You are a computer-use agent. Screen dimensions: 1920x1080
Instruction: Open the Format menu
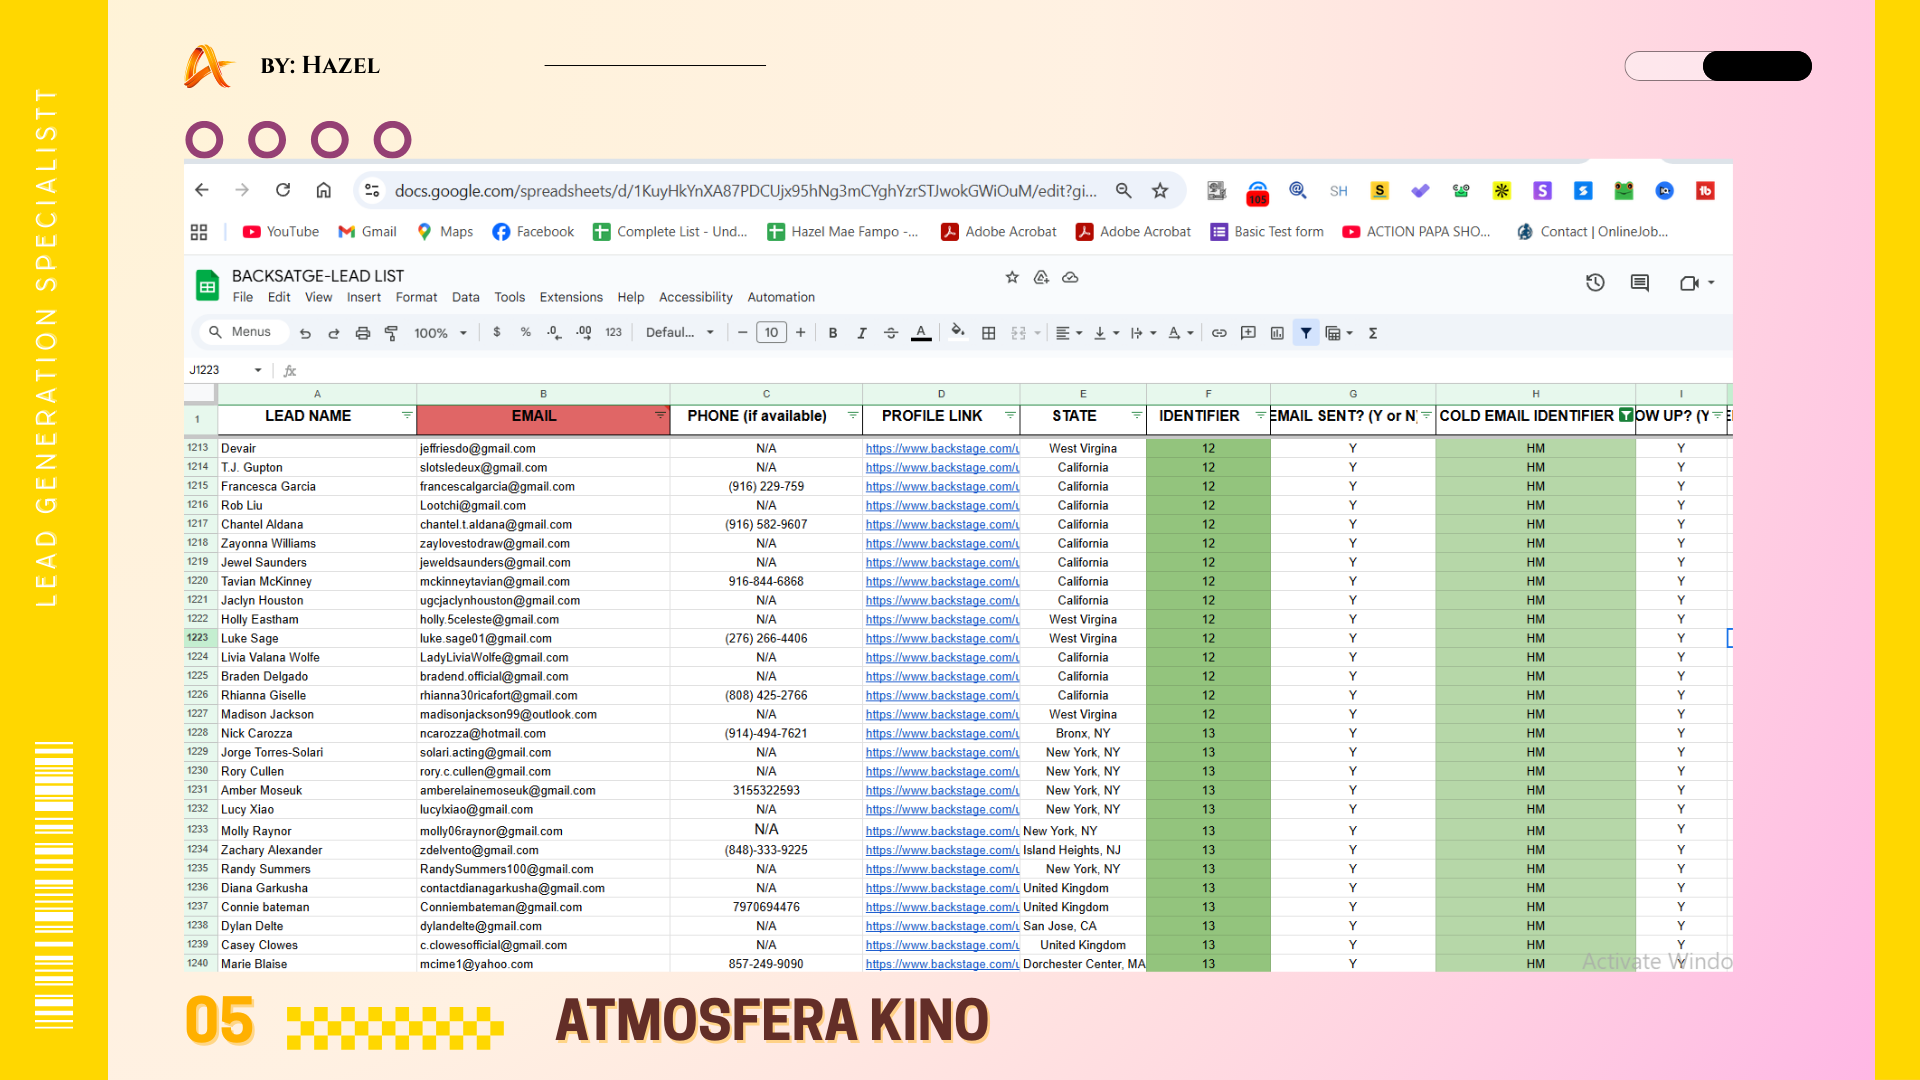[x=416, y=297]
